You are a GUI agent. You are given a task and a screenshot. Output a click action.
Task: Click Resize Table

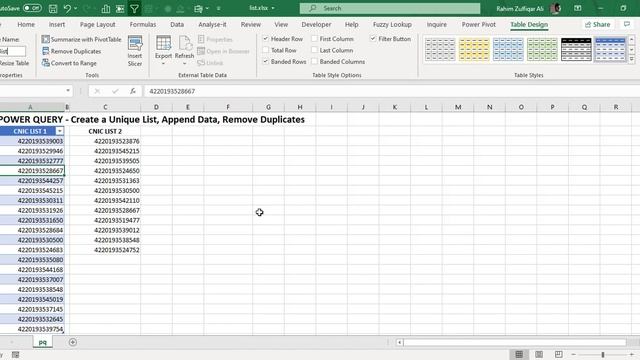(14, 63)
